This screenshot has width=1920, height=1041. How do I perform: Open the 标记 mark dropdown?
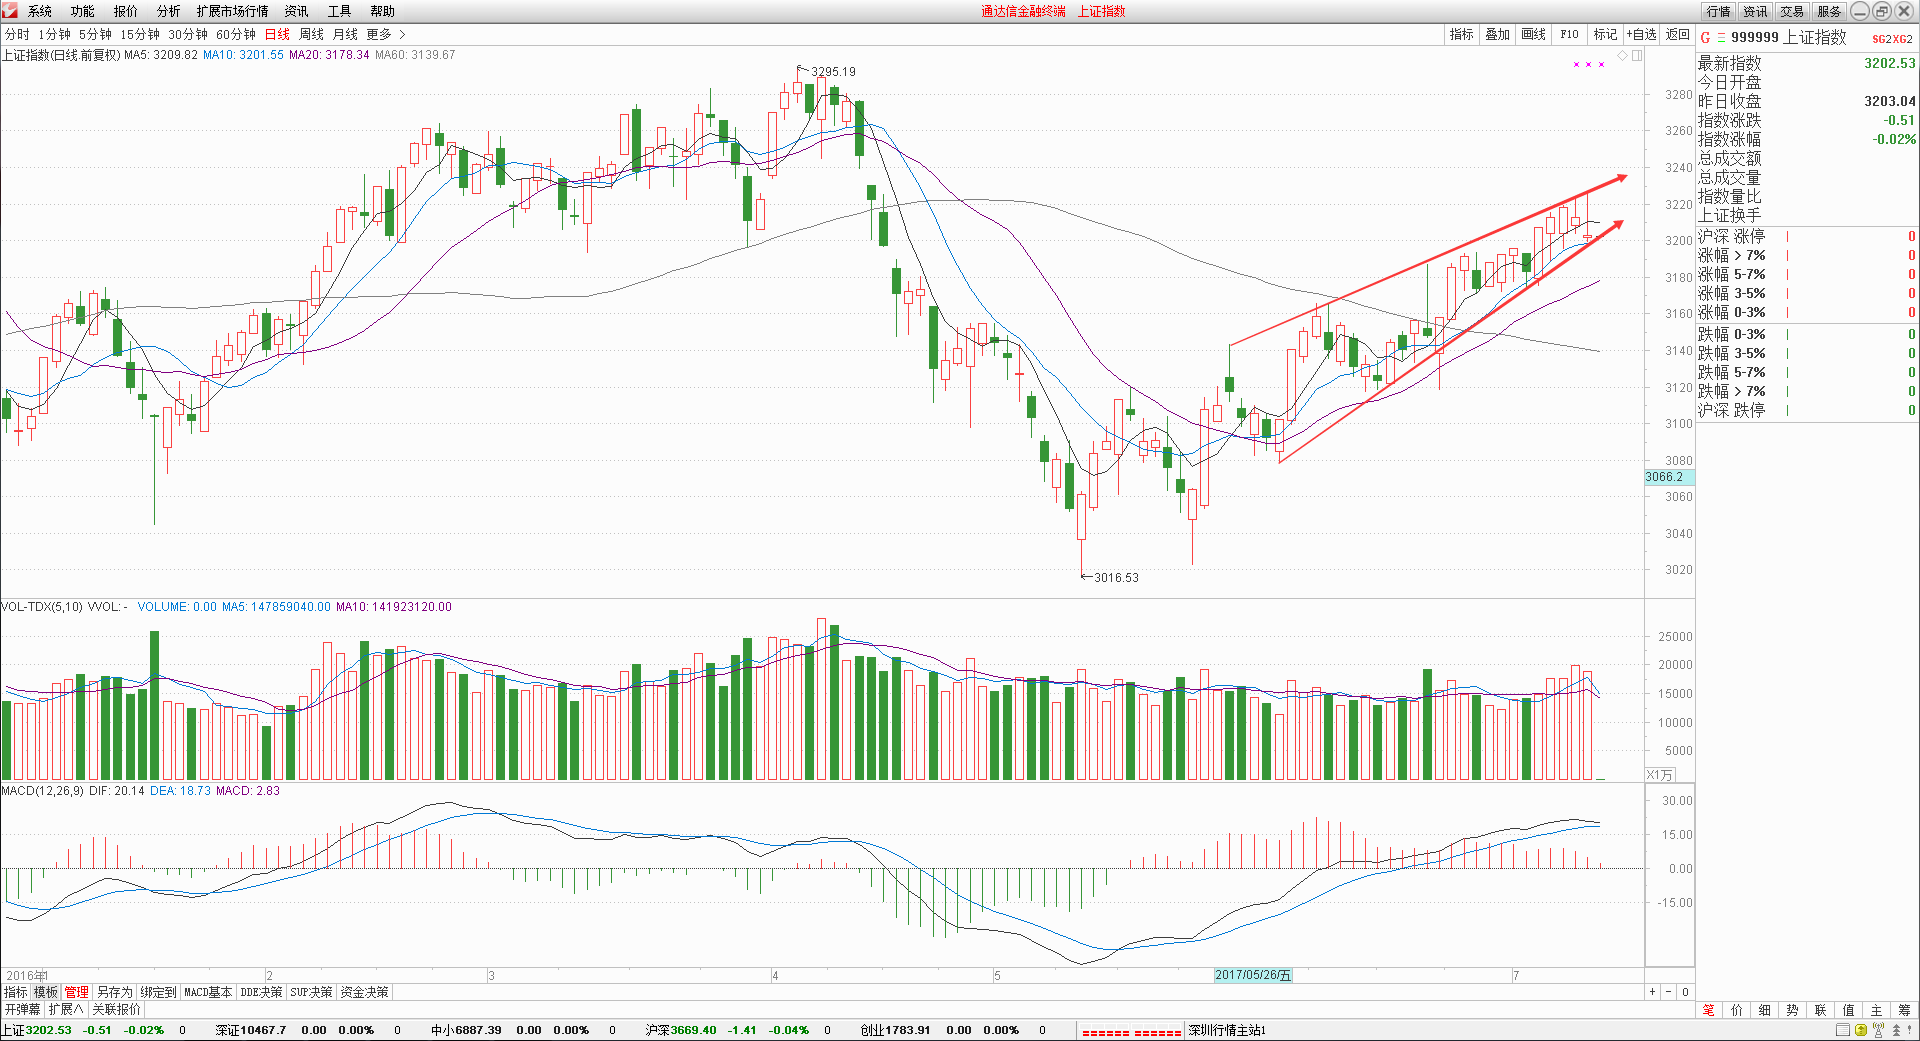(1605, 34)
